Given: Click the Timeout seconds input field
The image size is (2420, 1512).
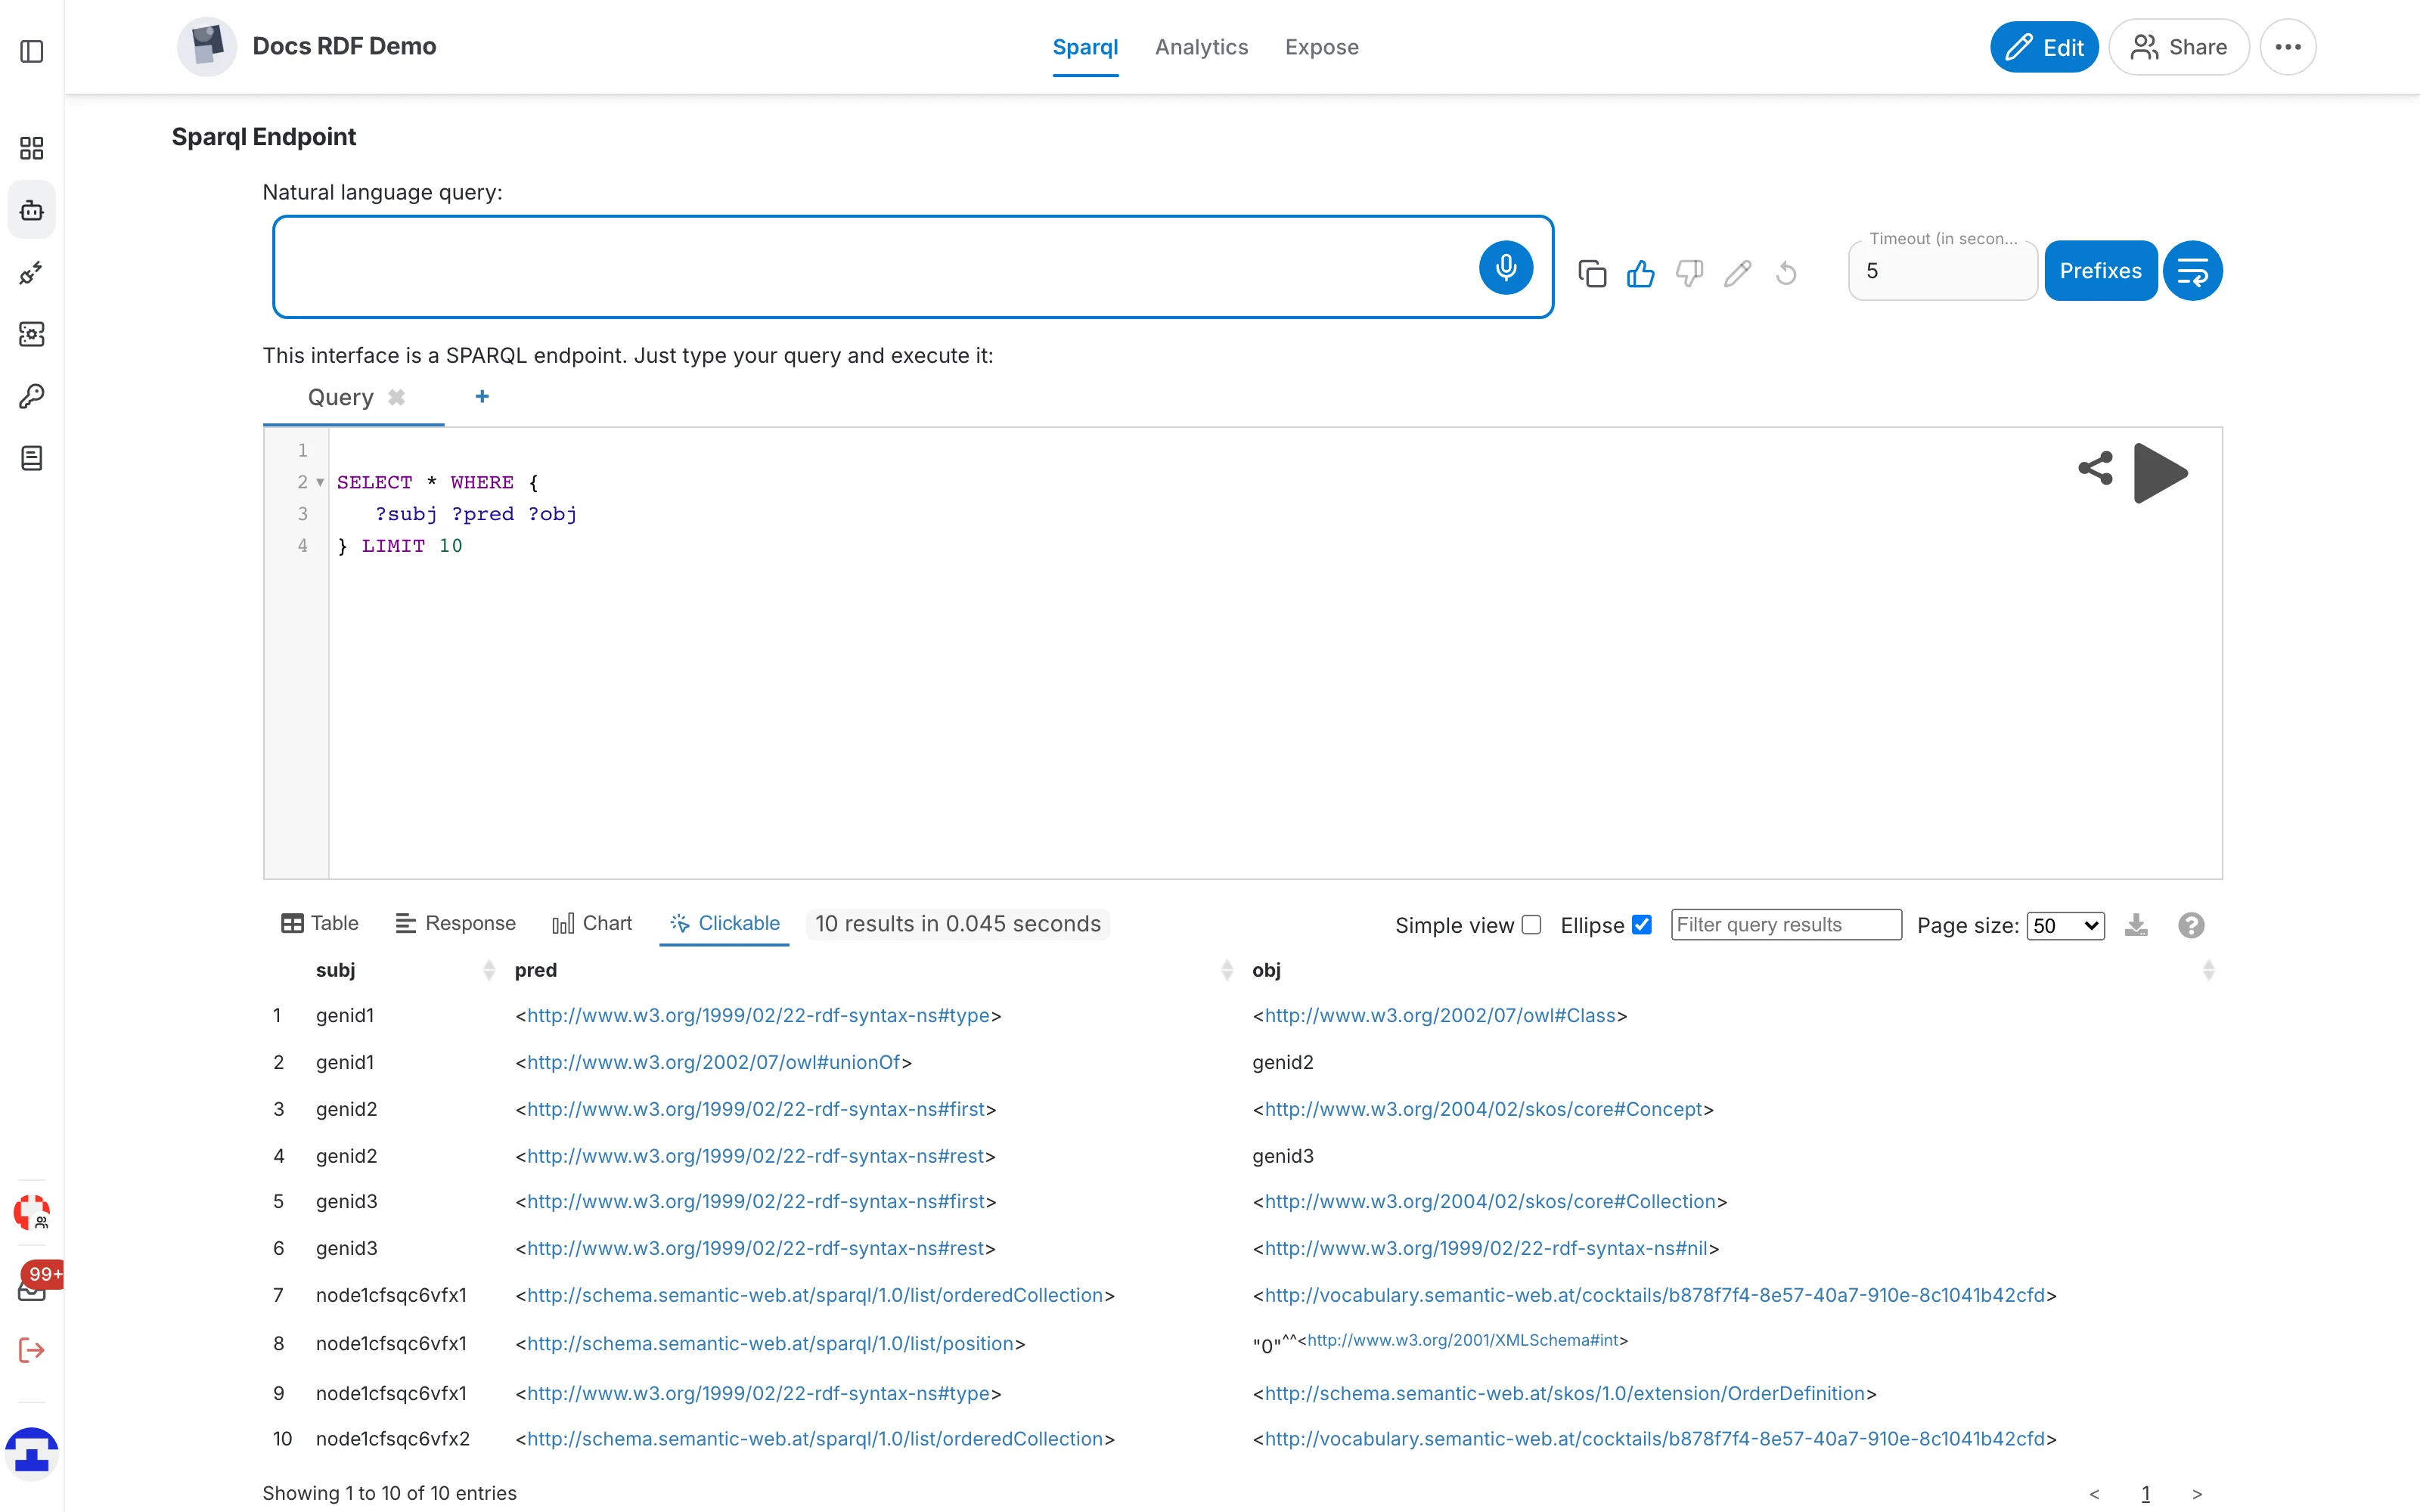Looking at the screenshot, I should click(x=1942, y=271).
